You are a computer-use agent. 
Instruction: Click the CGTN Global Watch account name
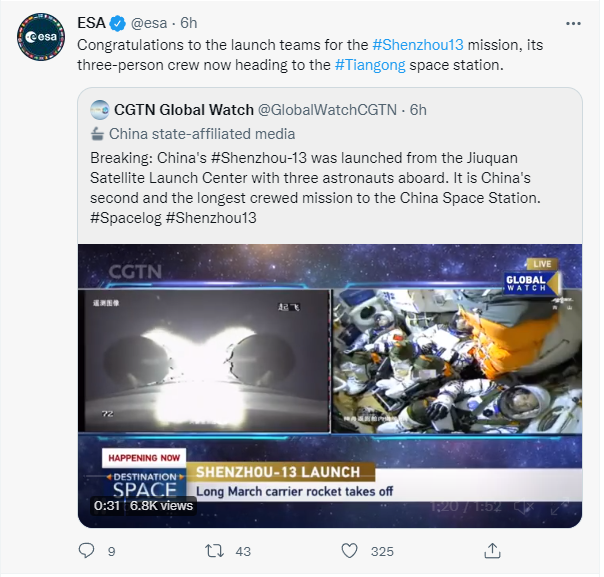click(x=184, y=109)
